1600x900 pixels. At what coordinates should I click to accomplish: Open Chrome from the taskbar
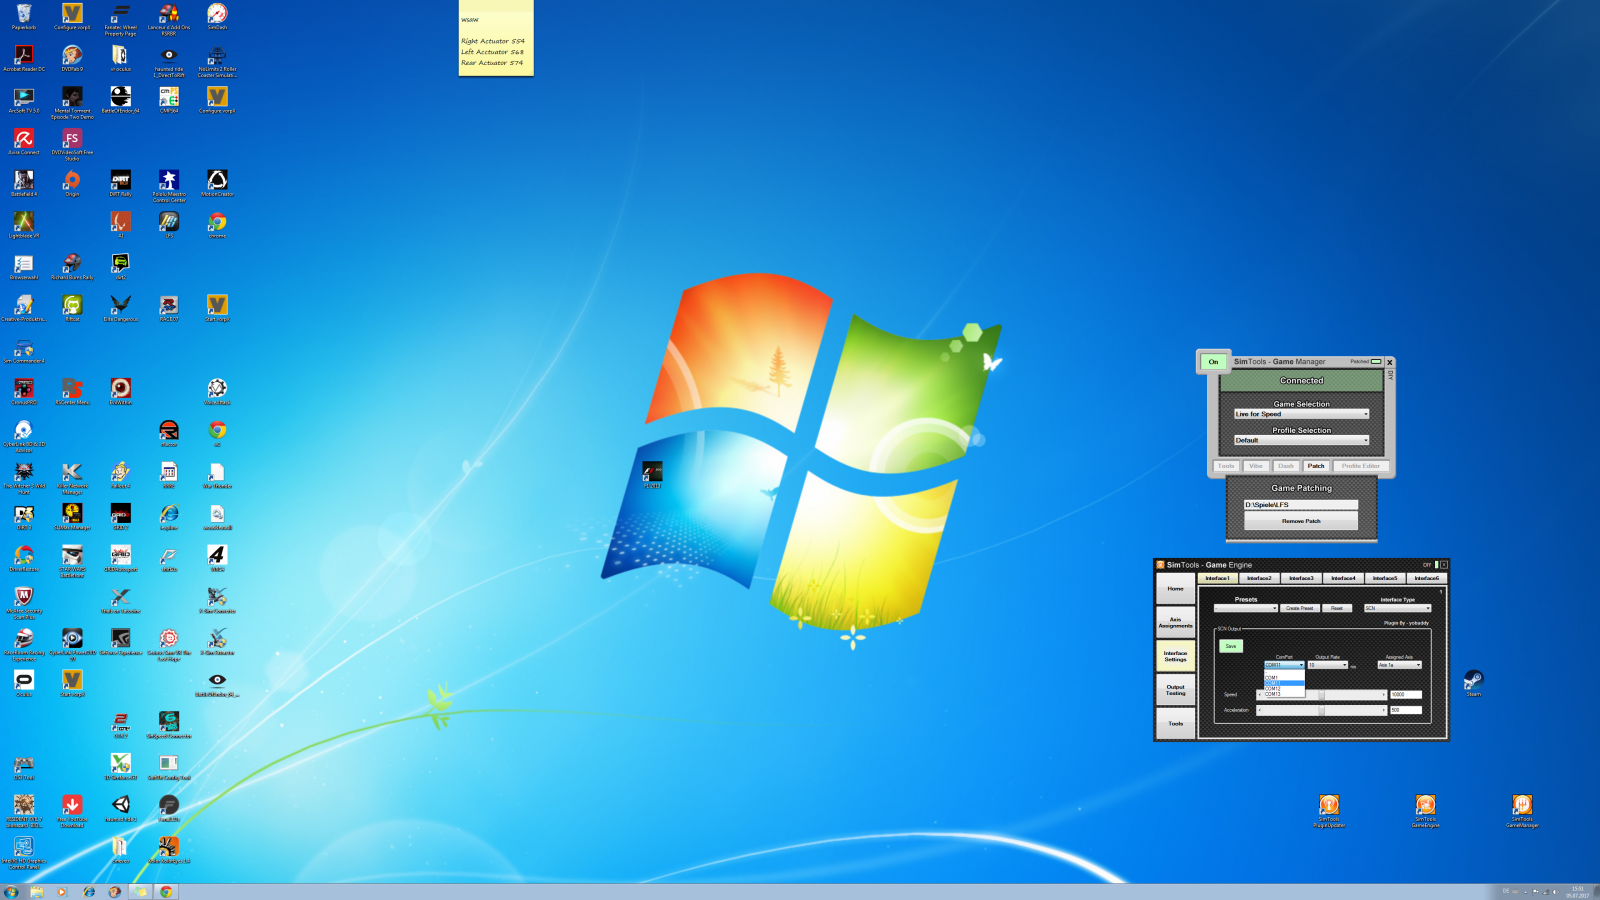tap(166, 892)
